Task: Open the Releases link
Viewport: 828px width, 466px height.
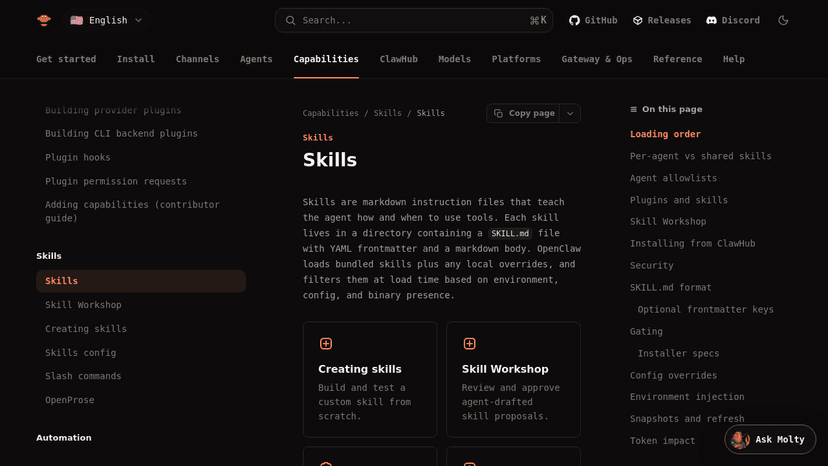Action: click(662, 20)
